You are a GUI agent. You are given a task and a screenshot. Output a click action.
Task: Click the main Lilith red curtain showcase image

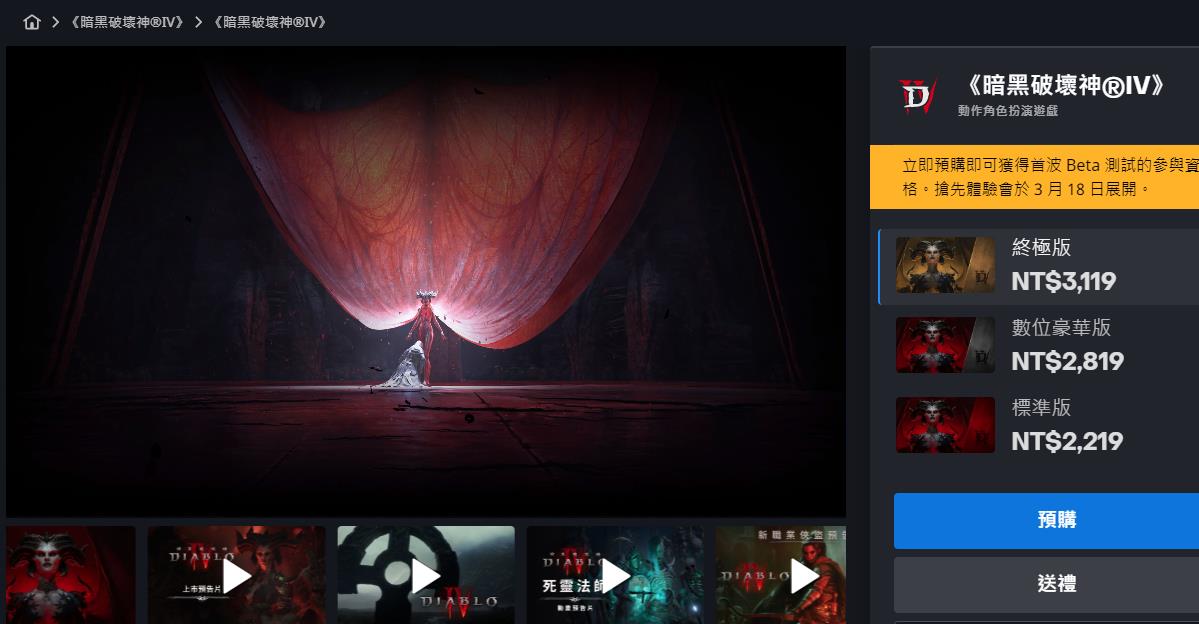click(x=426, y=281)
